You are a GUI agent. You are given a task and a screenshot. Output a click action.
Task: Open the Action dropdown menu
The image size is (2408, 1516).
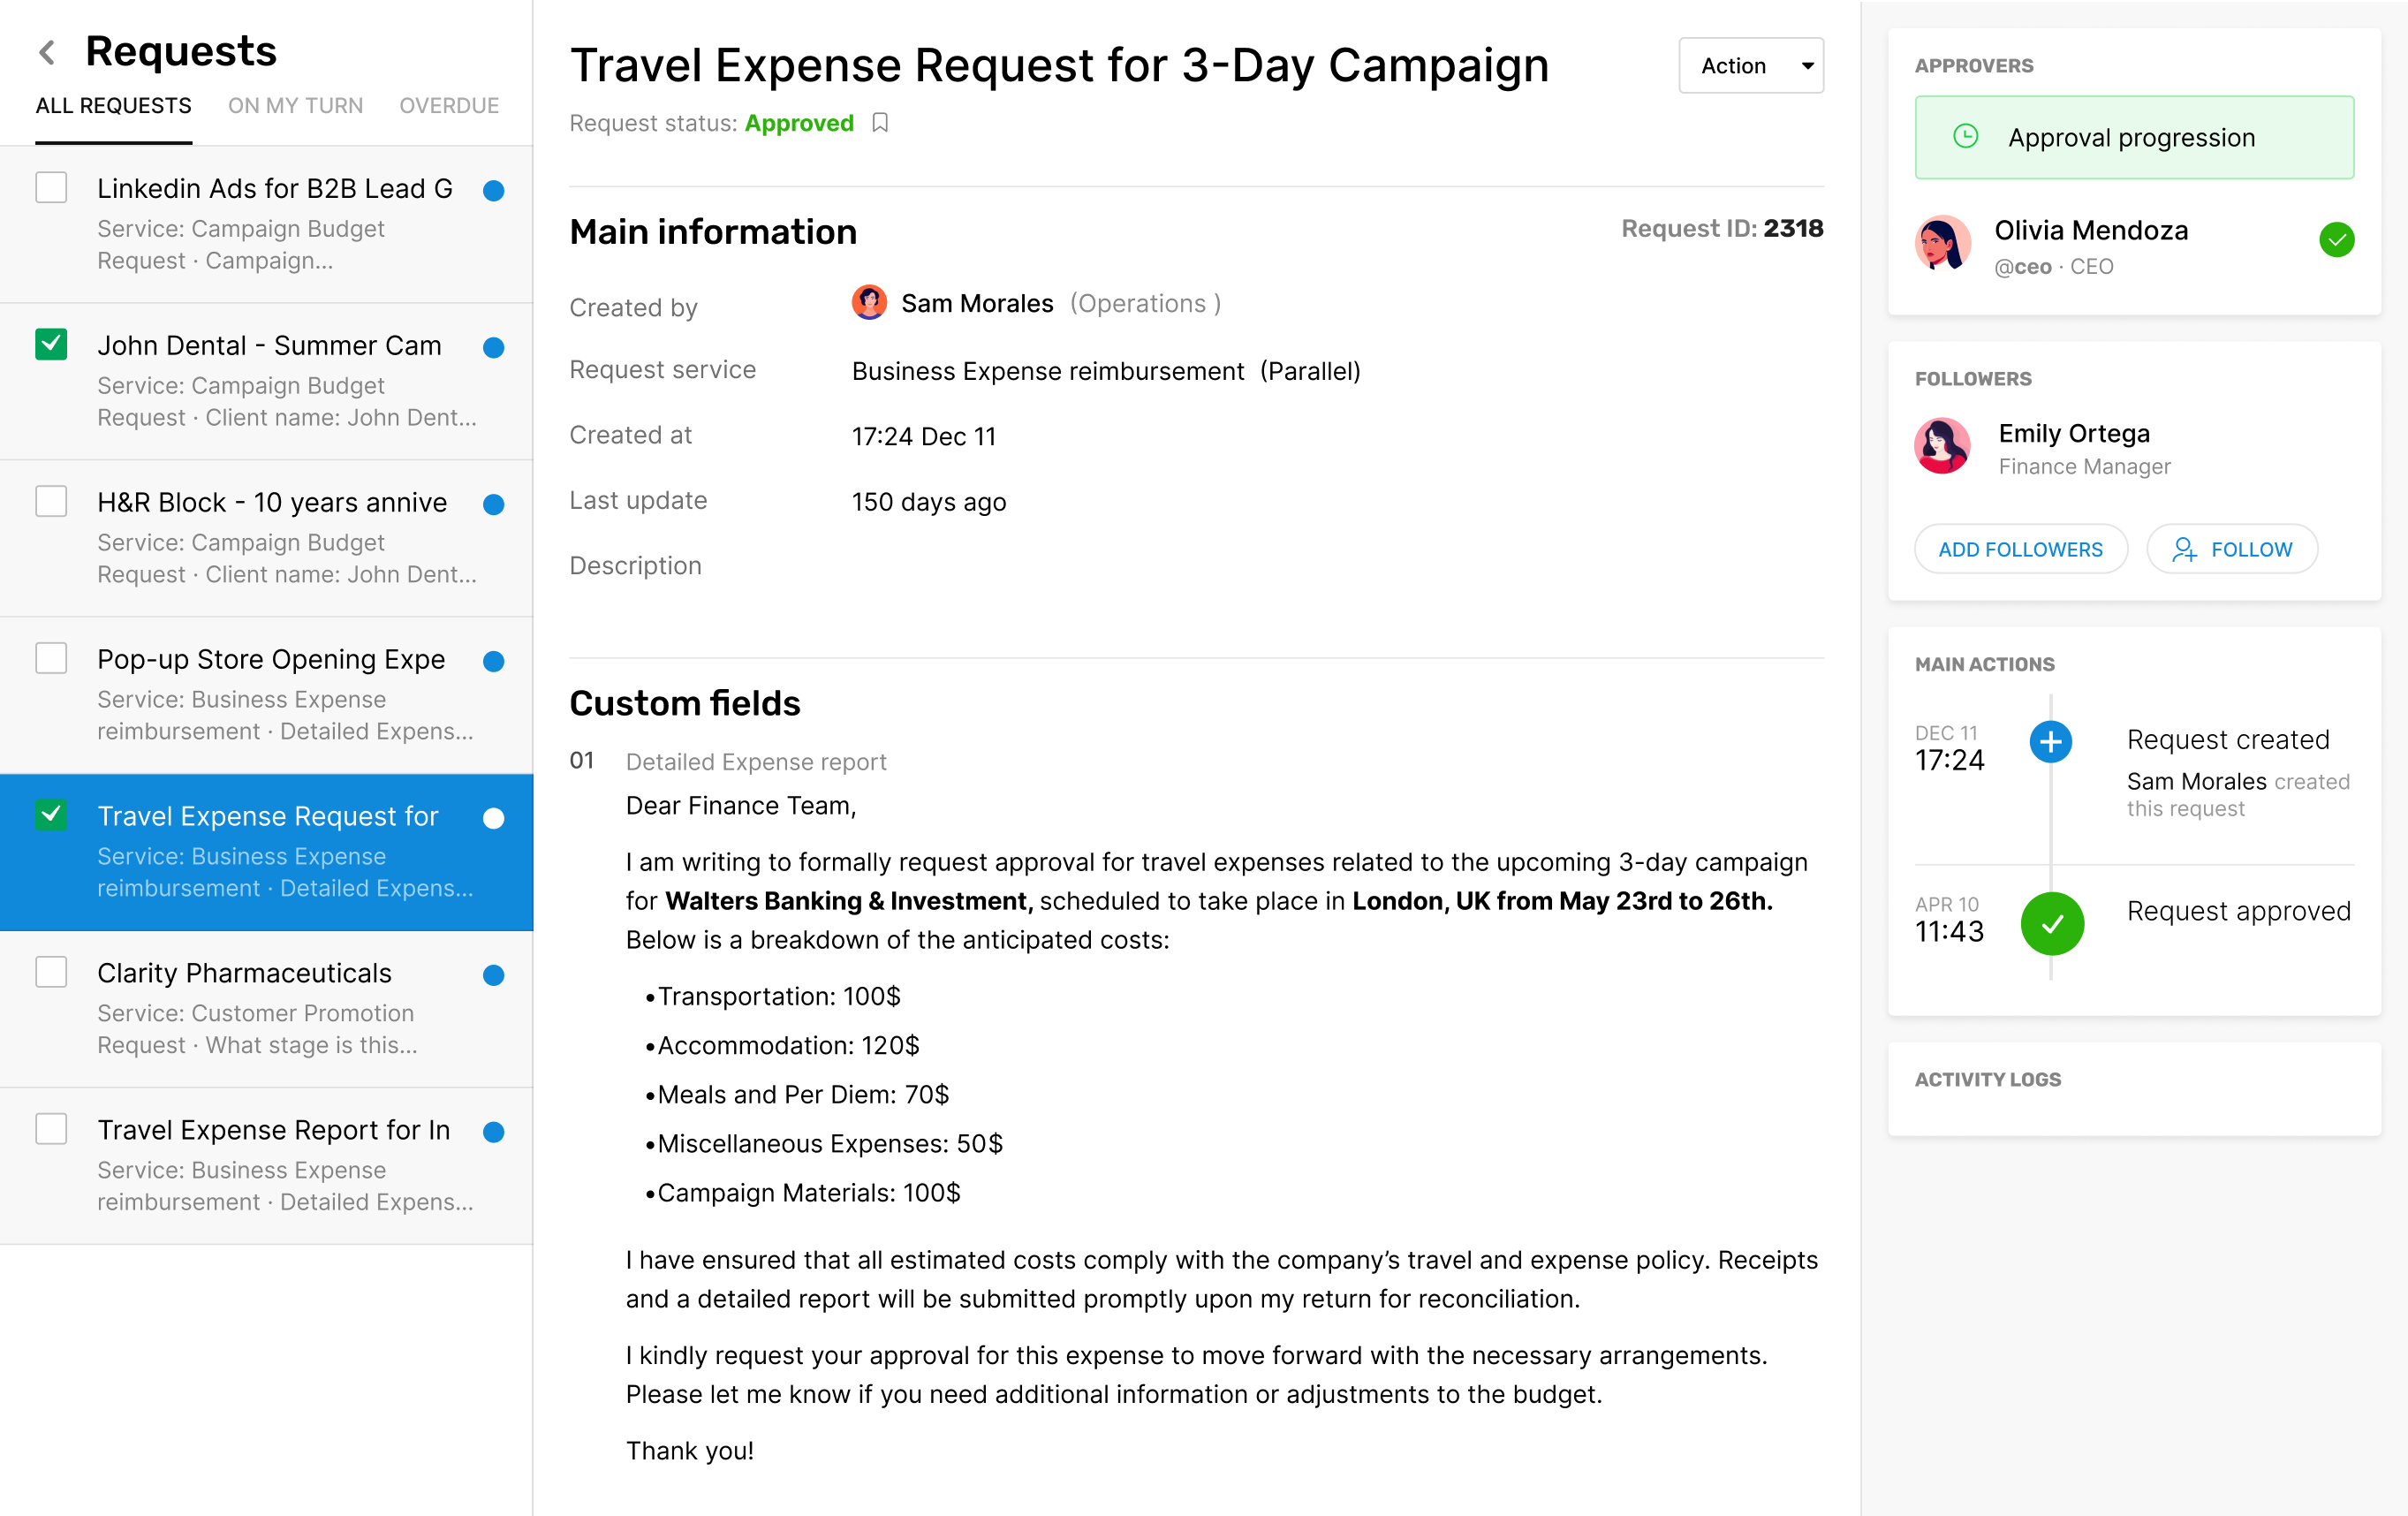[x=1752, y=65]
